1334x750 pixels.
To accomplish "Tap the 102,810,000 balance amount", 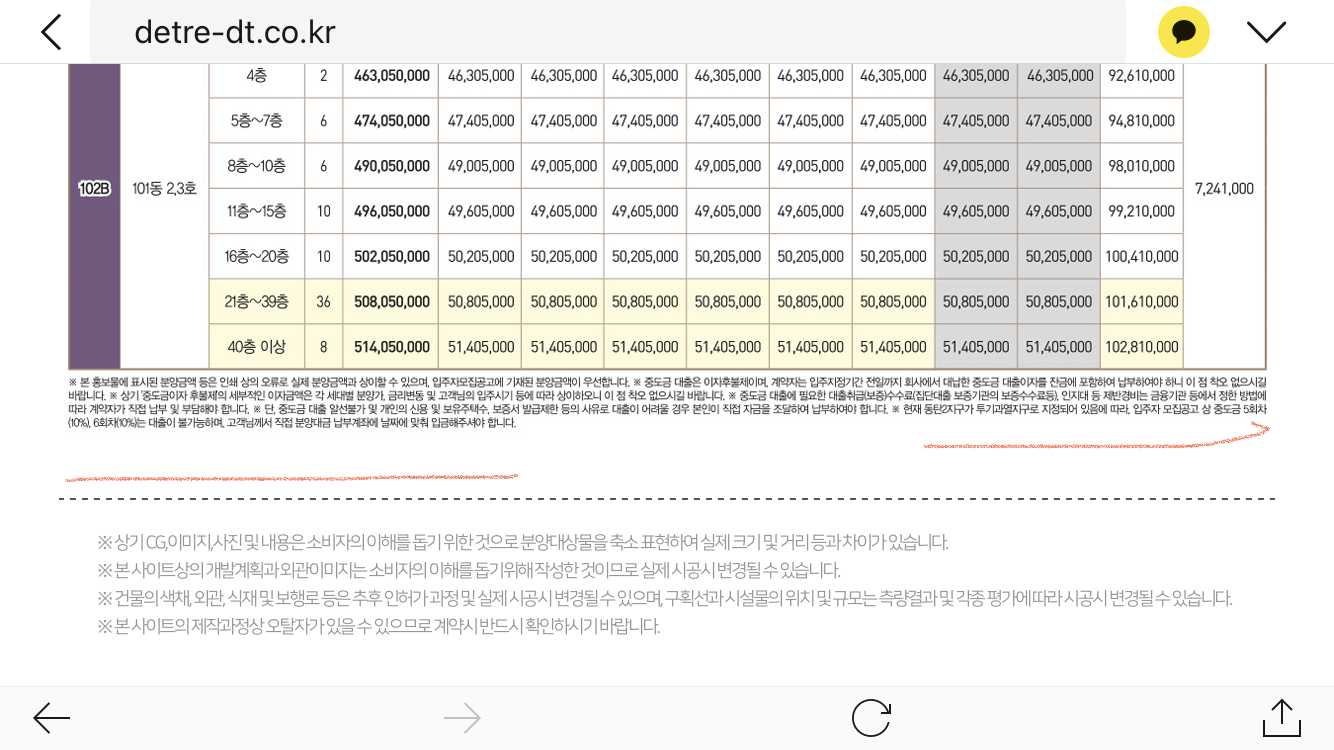I will (x=1141, y=347).
